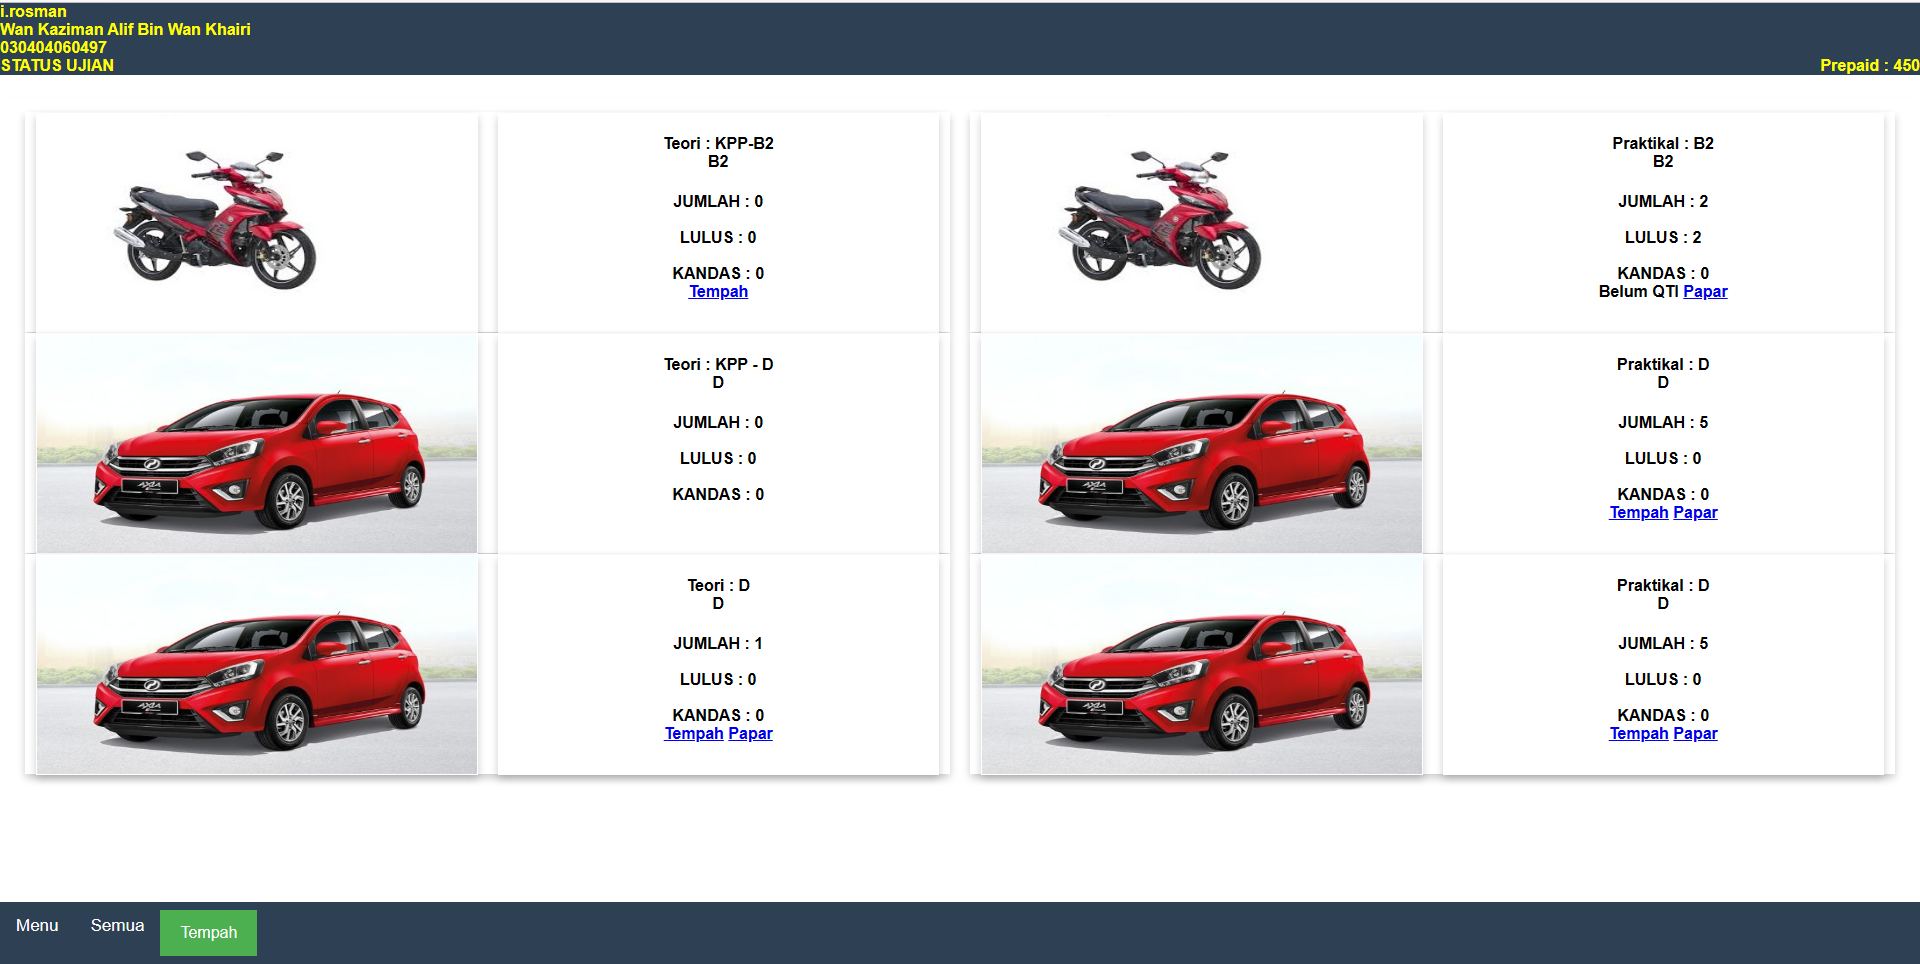Select Tempah in first Praktikal D card
This screenshot has width=1920, height=964.
(x=1638, y=513)
